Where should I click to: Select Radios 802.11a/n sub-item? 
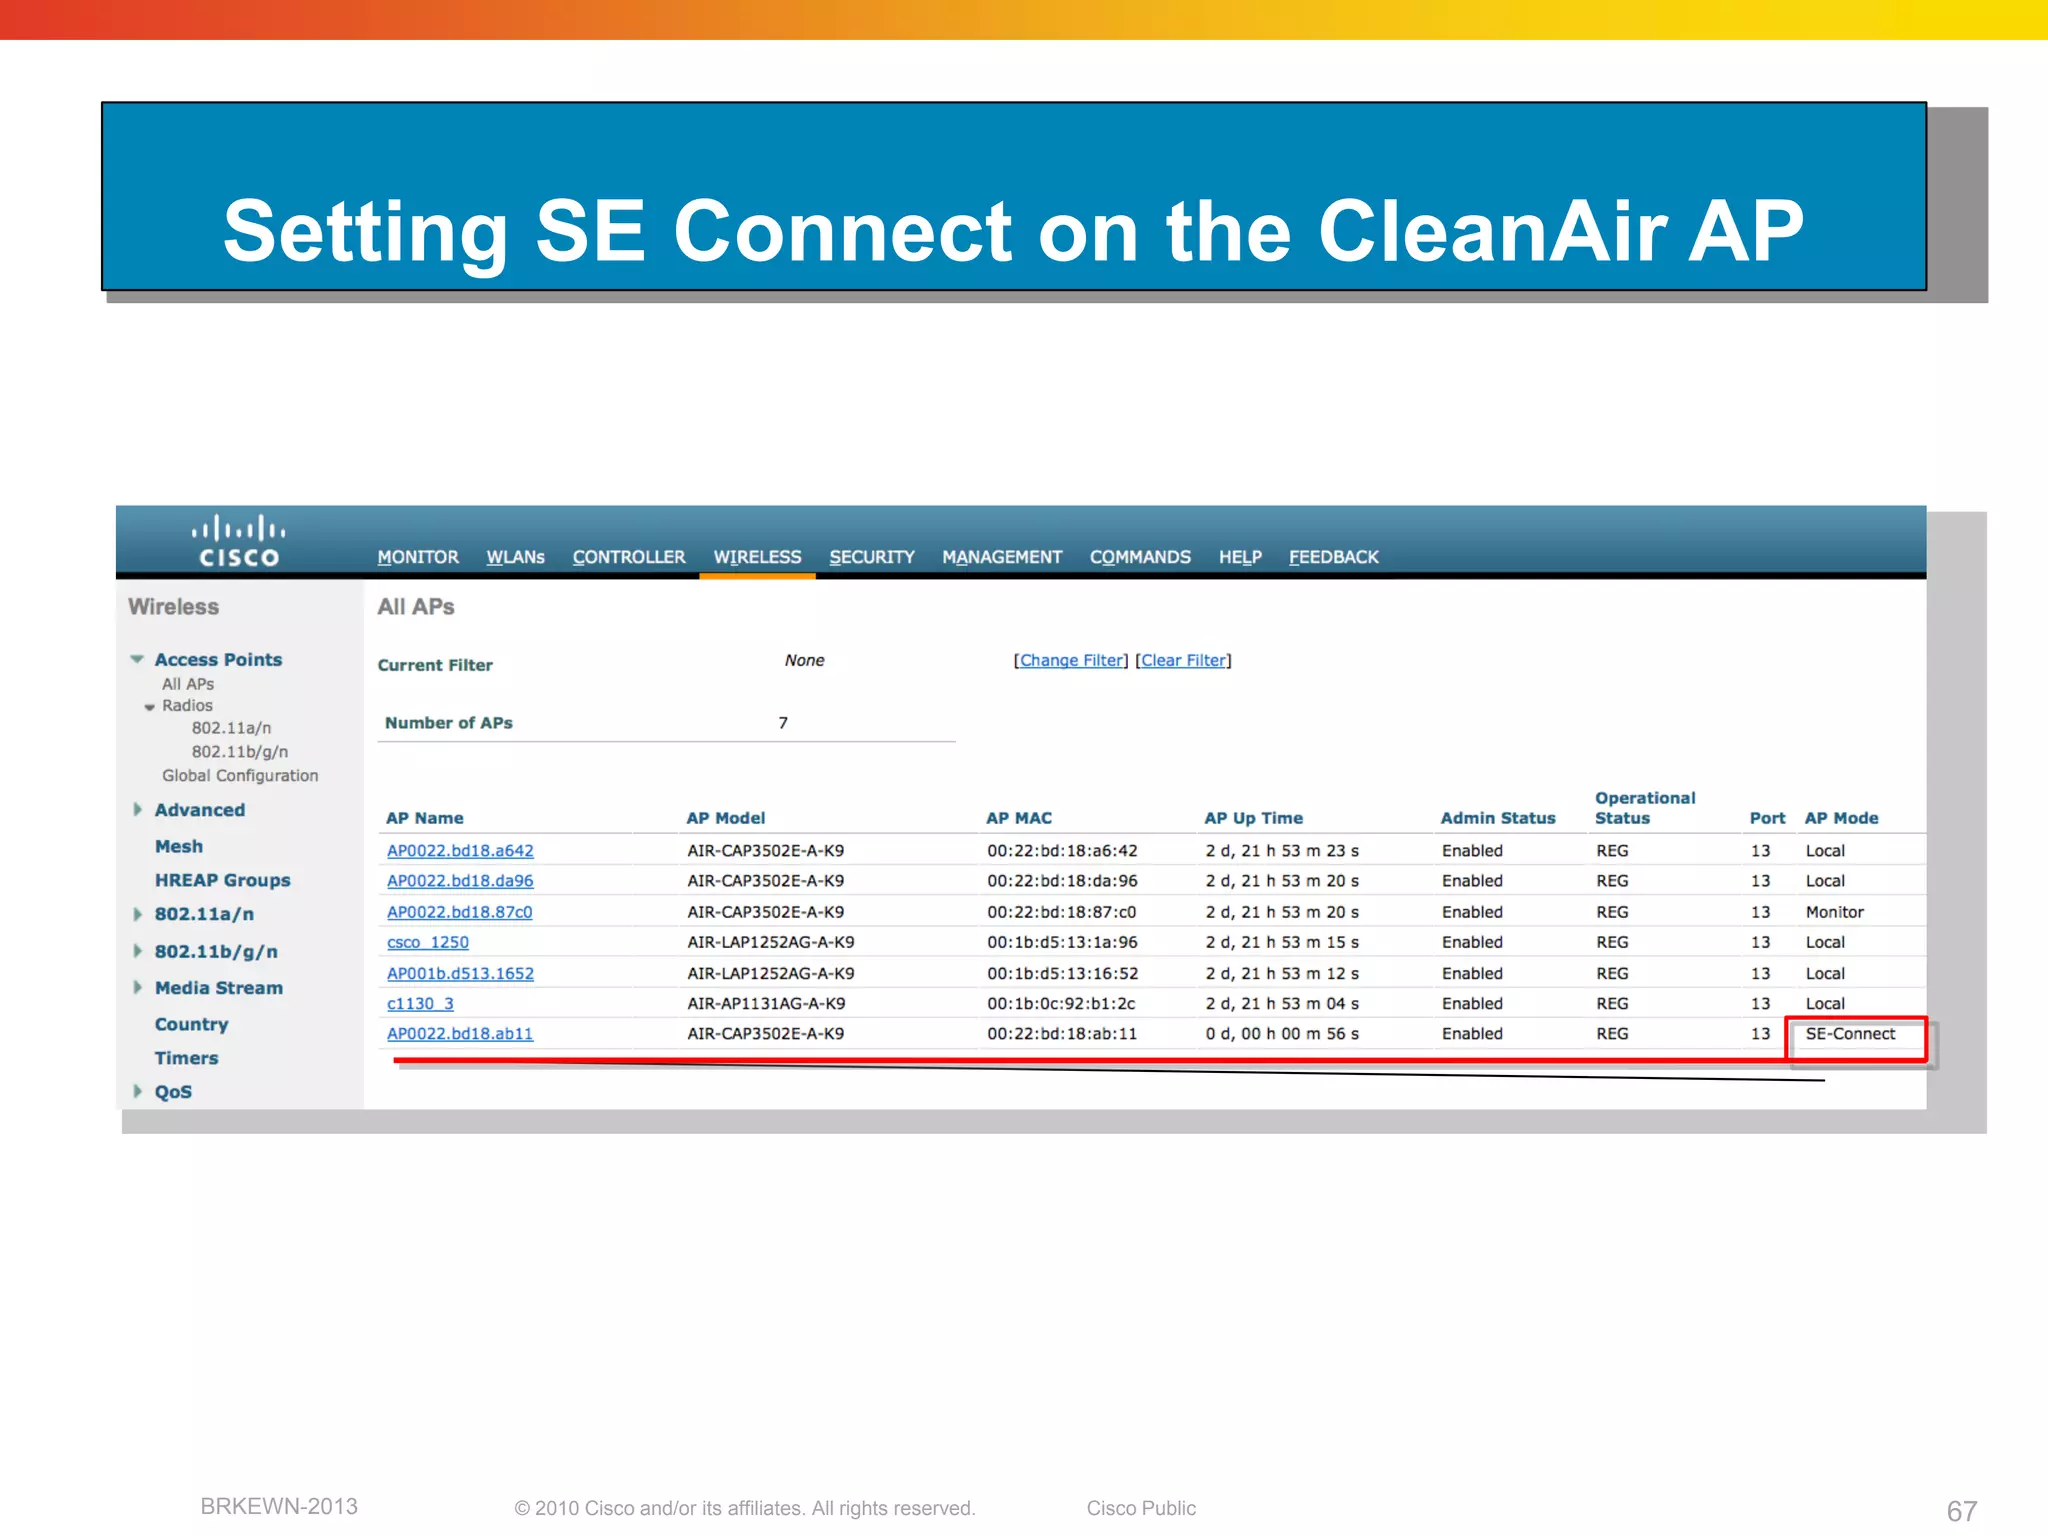coord(231,728)
